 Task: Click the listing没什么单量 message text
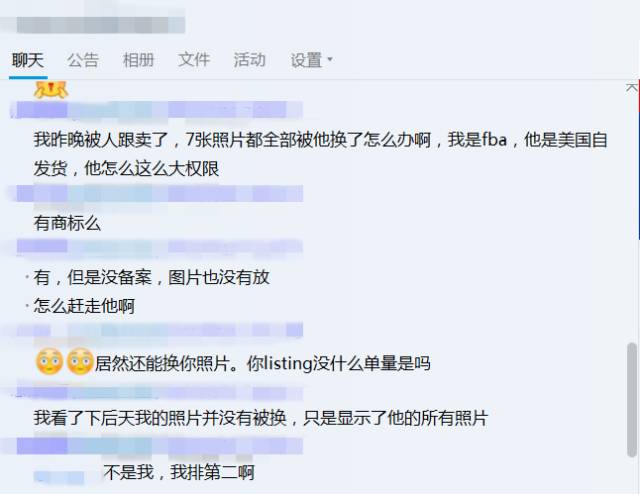pos(262,363)
